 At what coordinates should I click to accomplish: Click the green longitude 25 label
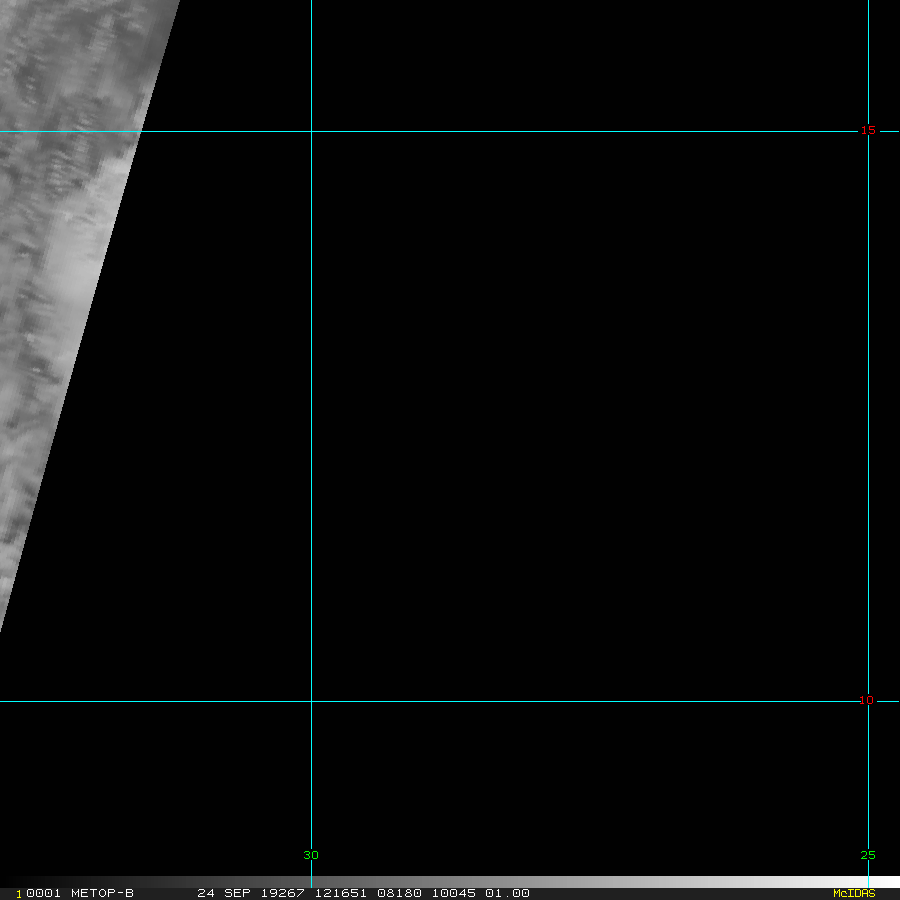pos(867,855)
